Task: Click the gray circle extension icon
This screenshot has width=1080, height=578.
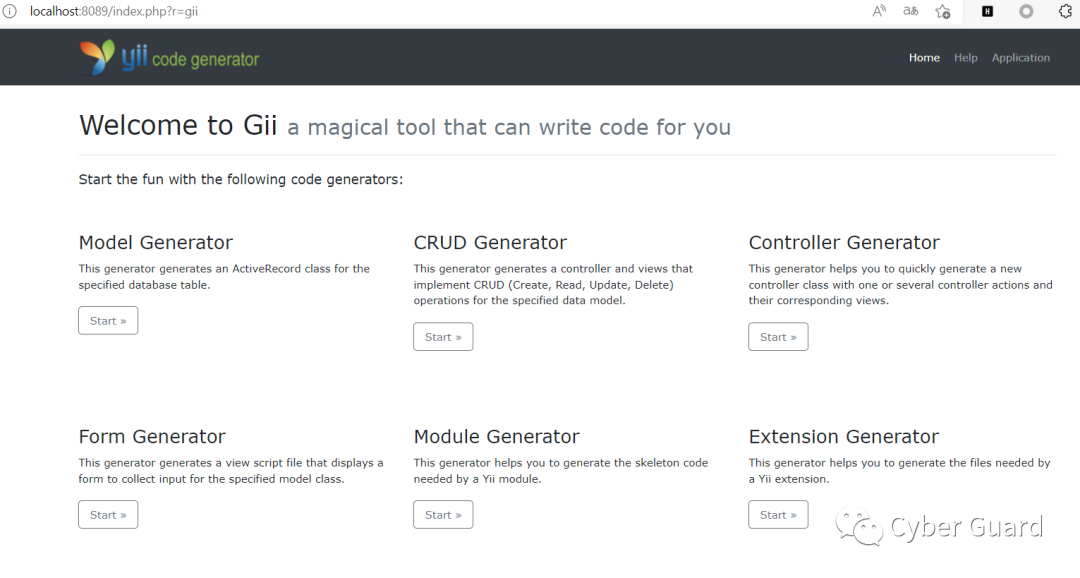Action: coord(1026,11)
